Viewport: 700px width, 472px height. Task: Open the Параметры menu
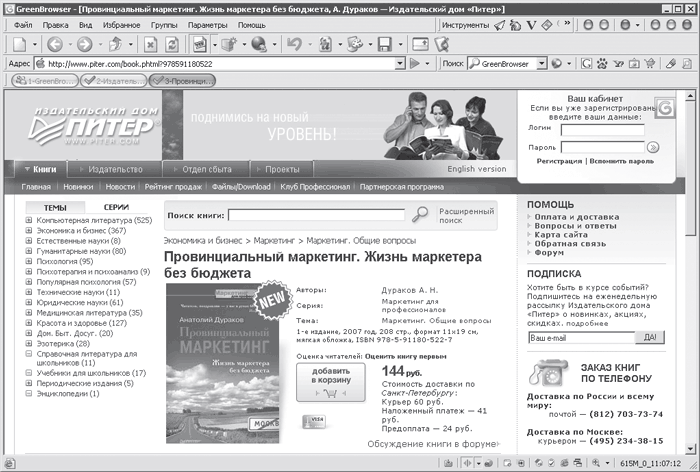click(x=208, y=25)
